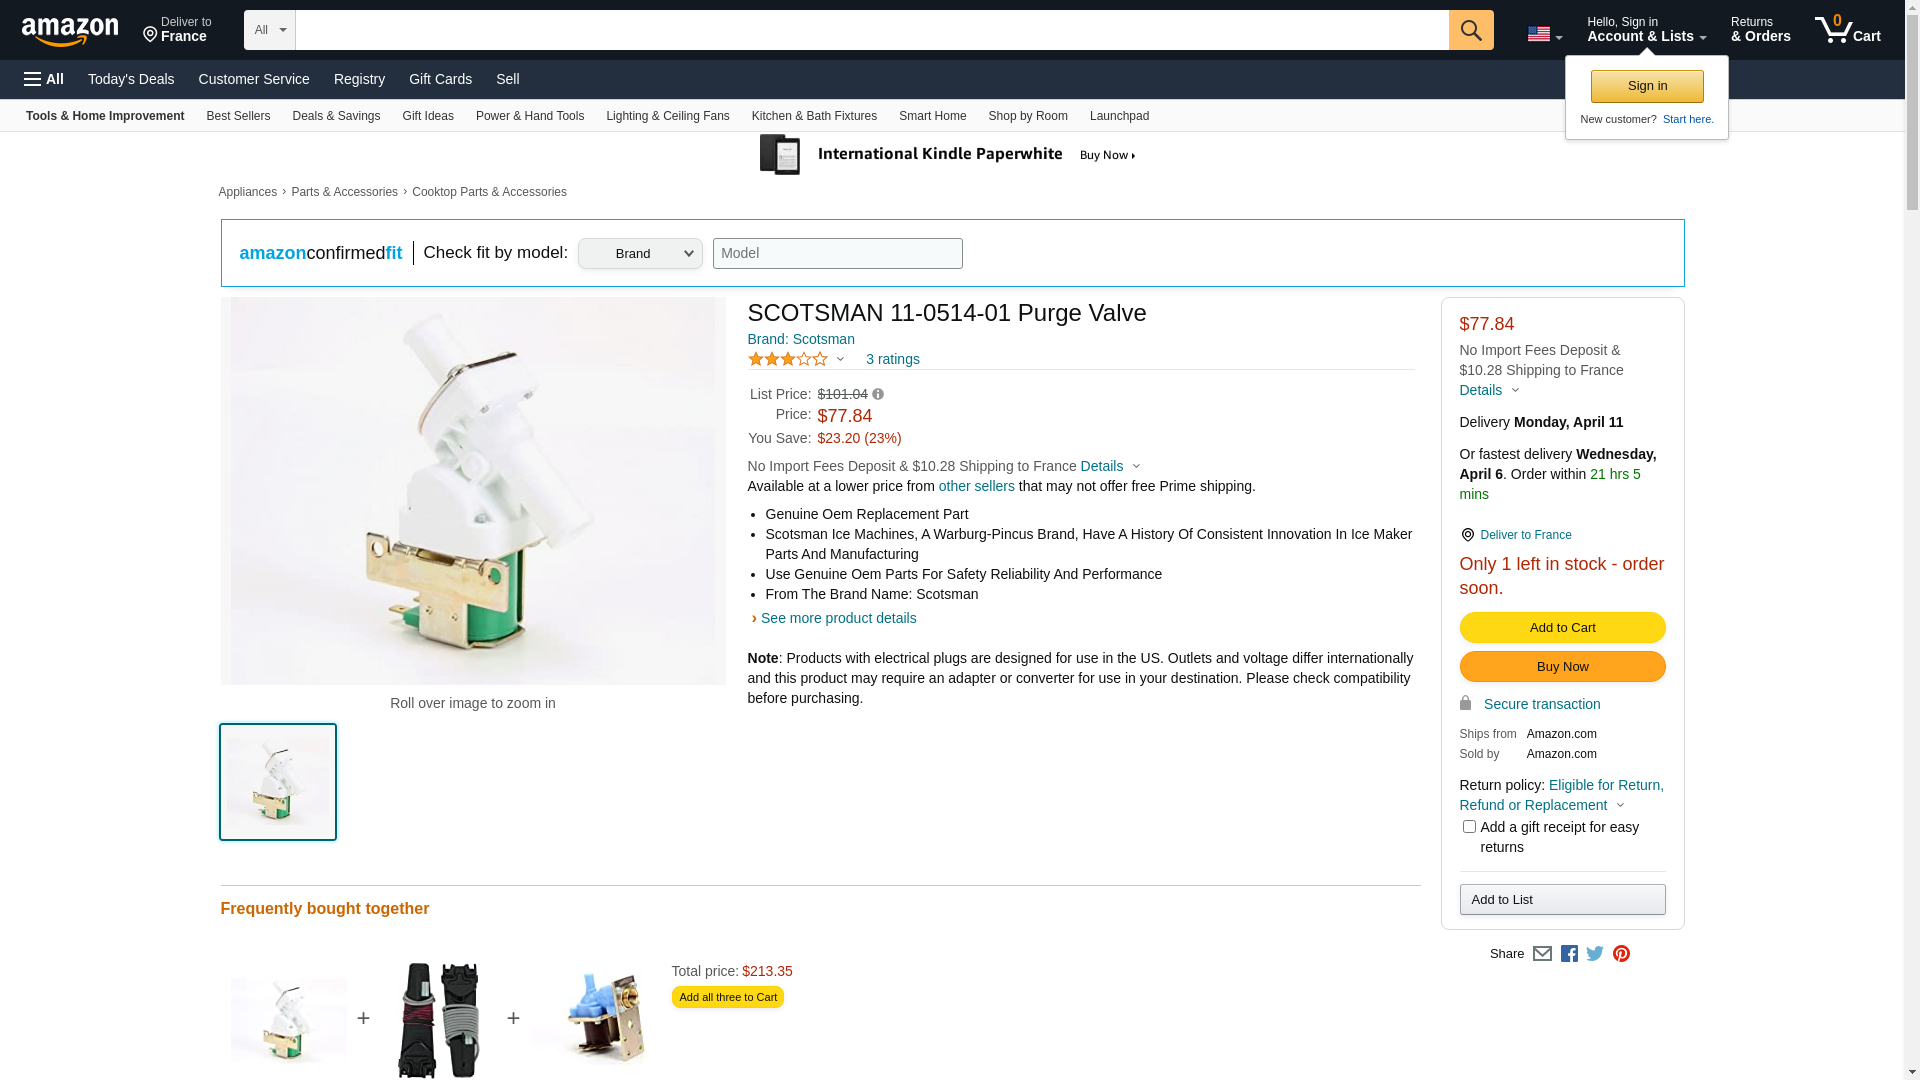Viewport: 1920px width, 1080px height.
Task: Expand the star ratings breakdown arrow
Action: coord(840,359)
